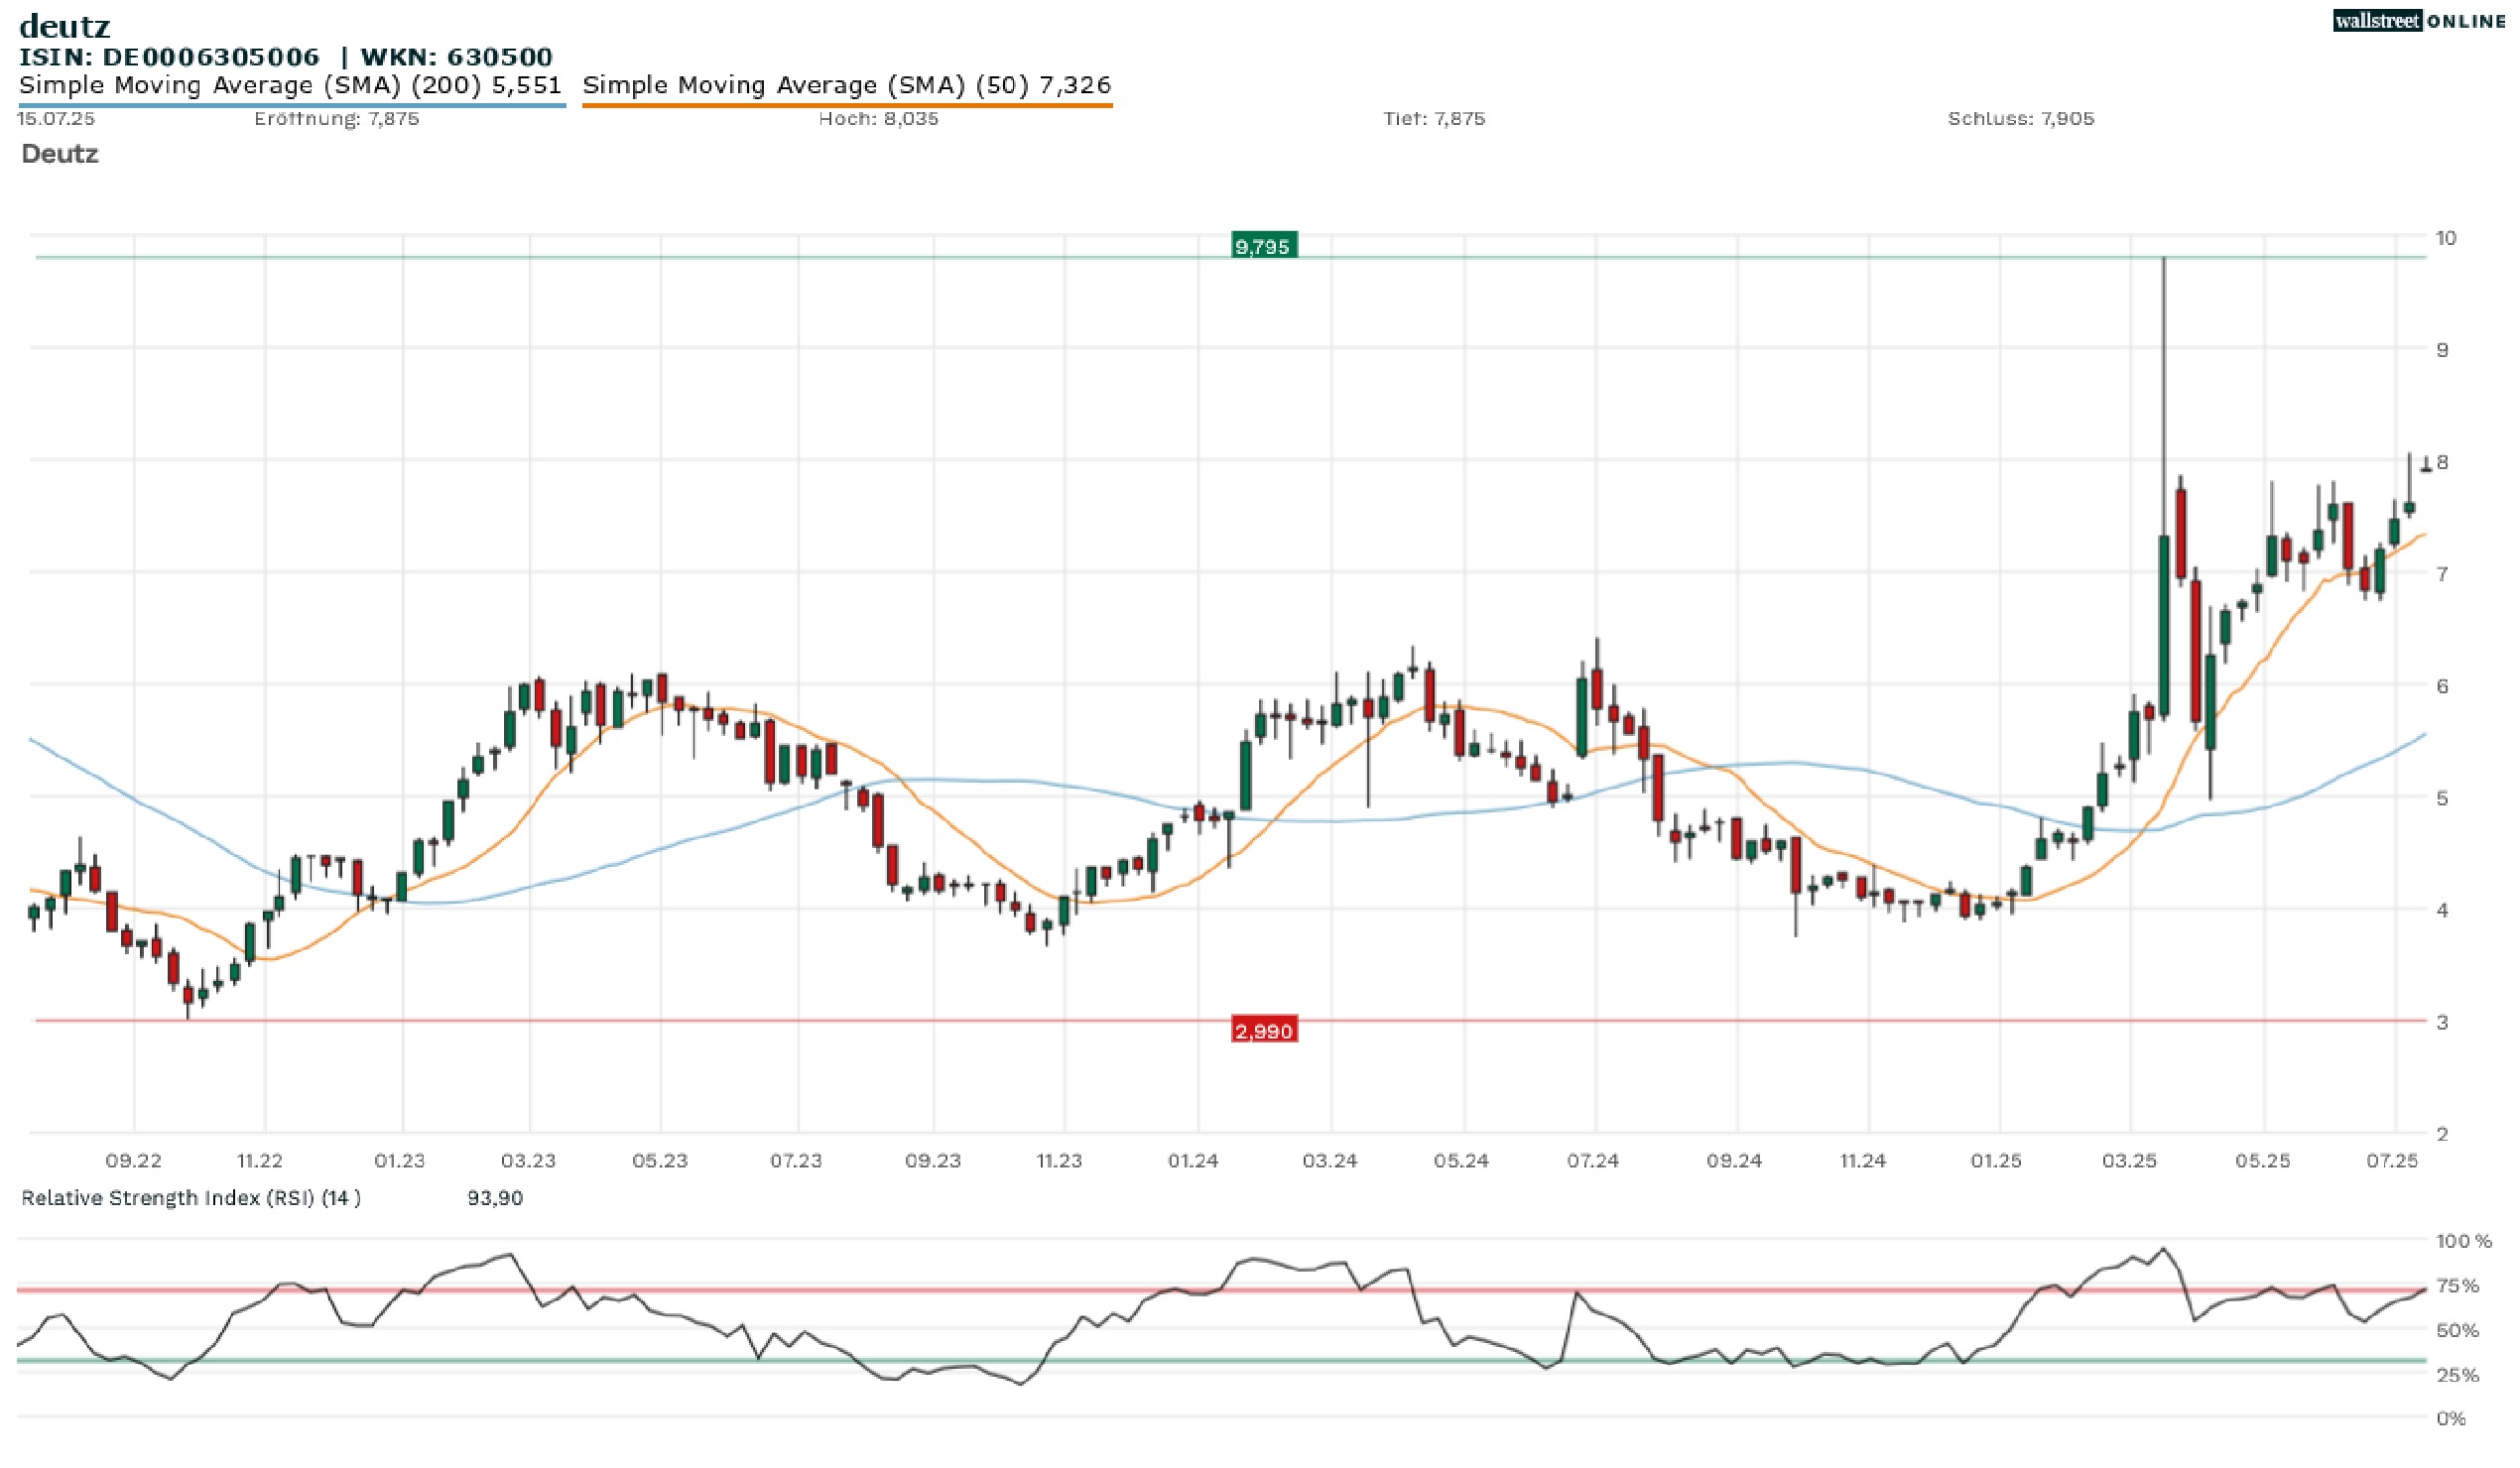The image size is (2520, 1468).
Task: Click the 09.24 x-axis label
Action: pos(1734,1160)
